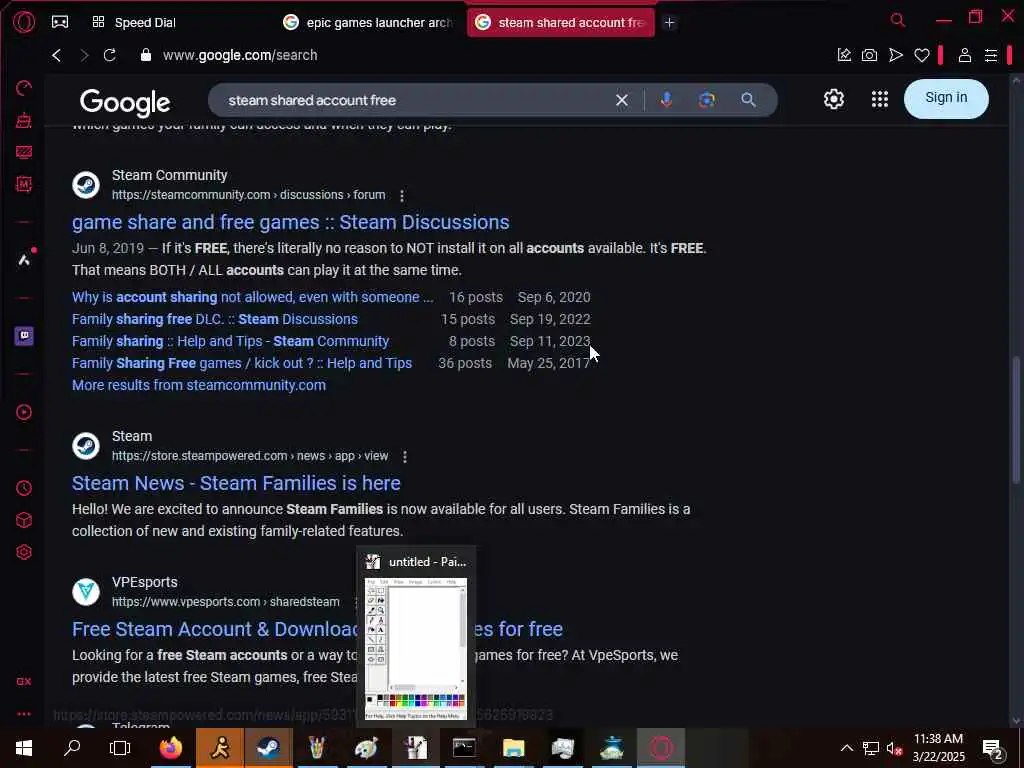
Task: Launch Firefox from the taskbar
Action: [171, 748]
